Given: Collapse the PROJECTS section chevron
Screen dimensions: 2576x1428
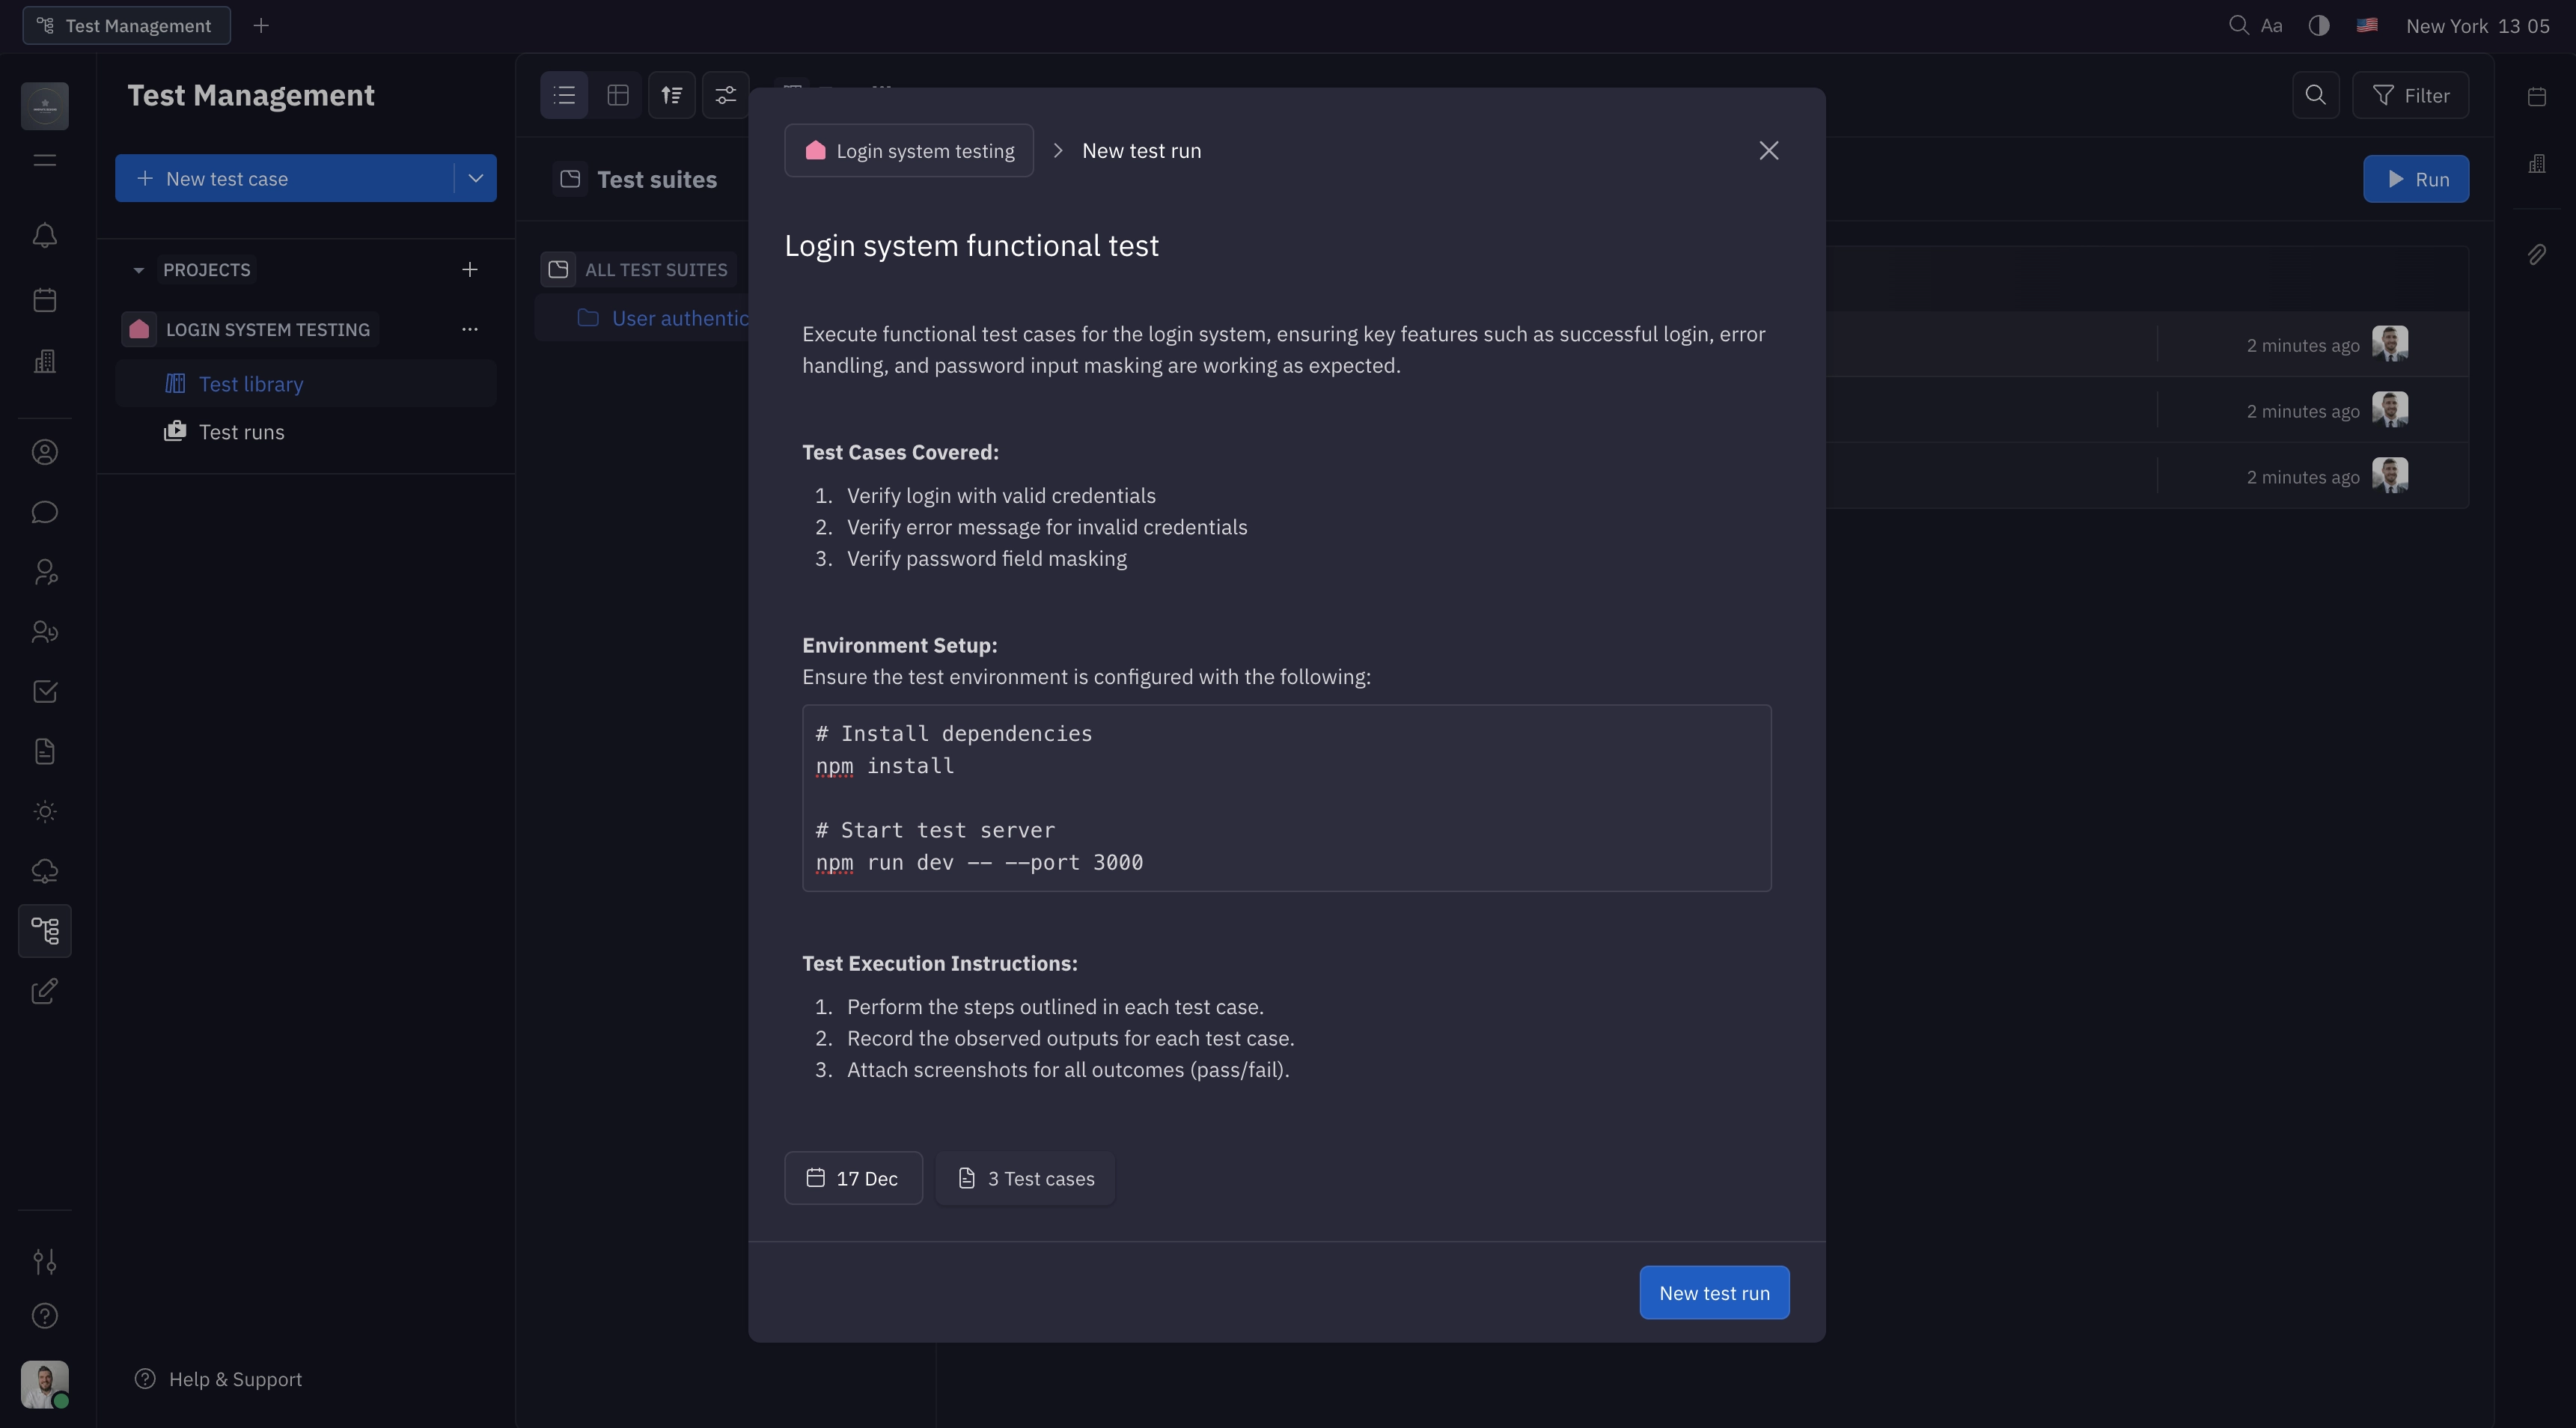Looking at the screenshot, I should click(x=139, y=270).
